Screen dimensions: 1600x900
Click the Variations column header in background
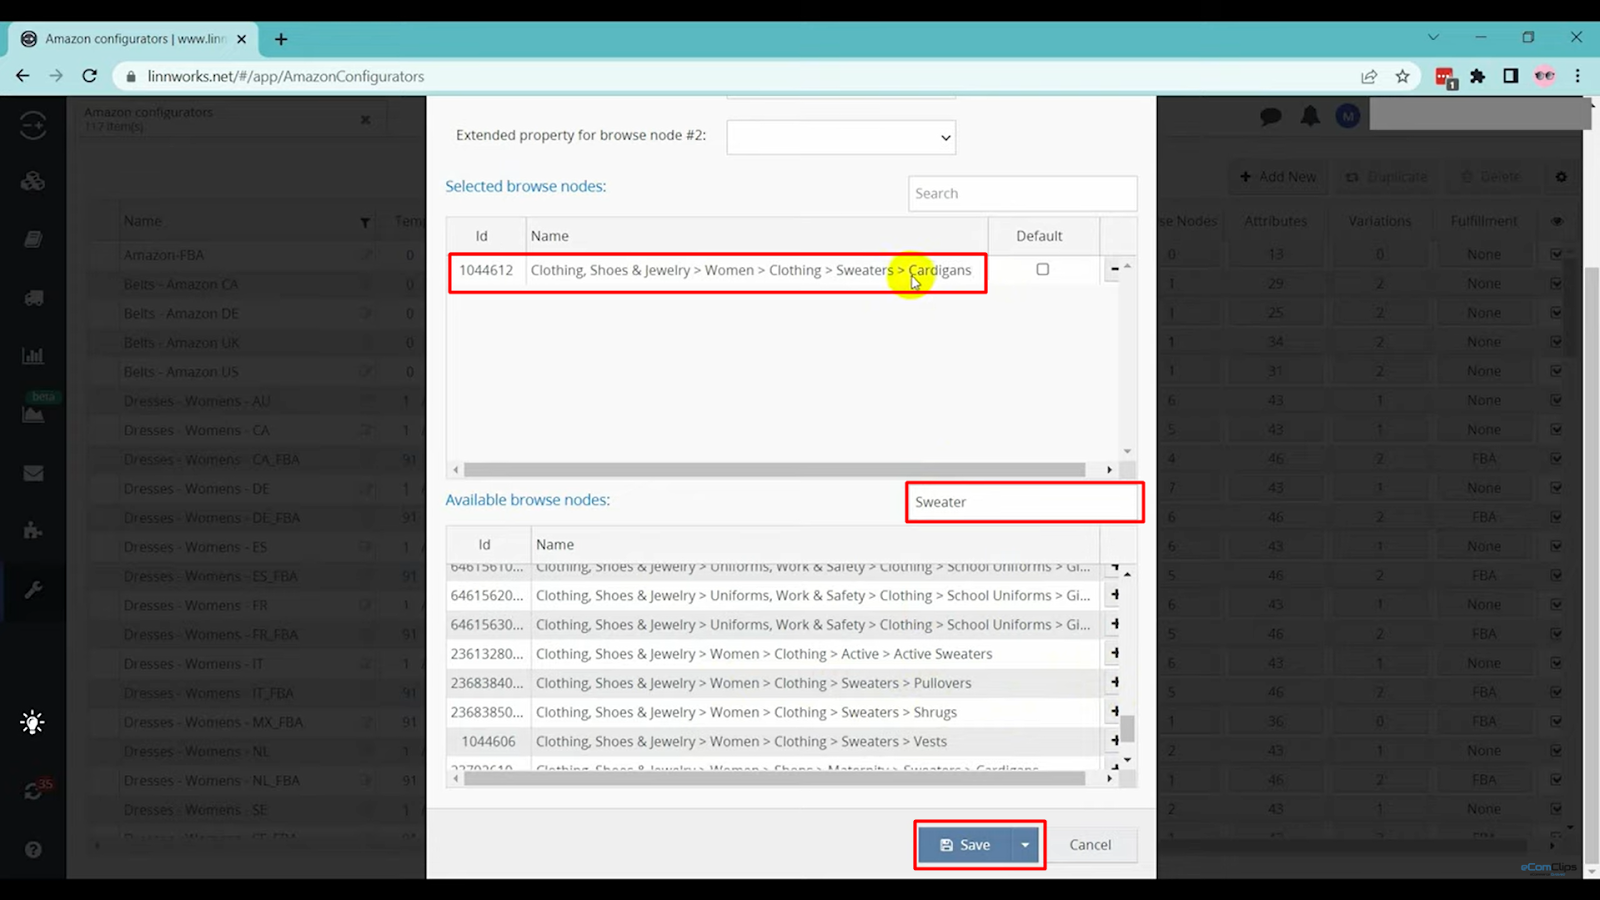(1380, 221)
